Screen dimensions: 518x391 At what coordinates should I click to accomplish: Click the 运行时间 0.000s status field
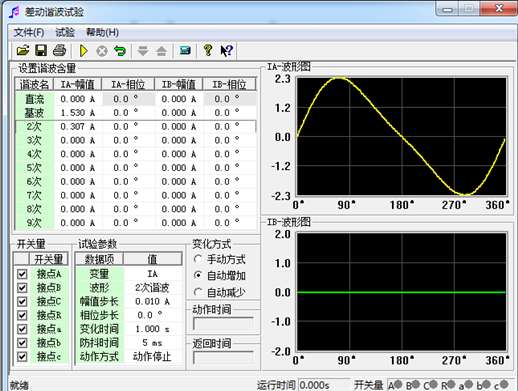coord(323,385)
